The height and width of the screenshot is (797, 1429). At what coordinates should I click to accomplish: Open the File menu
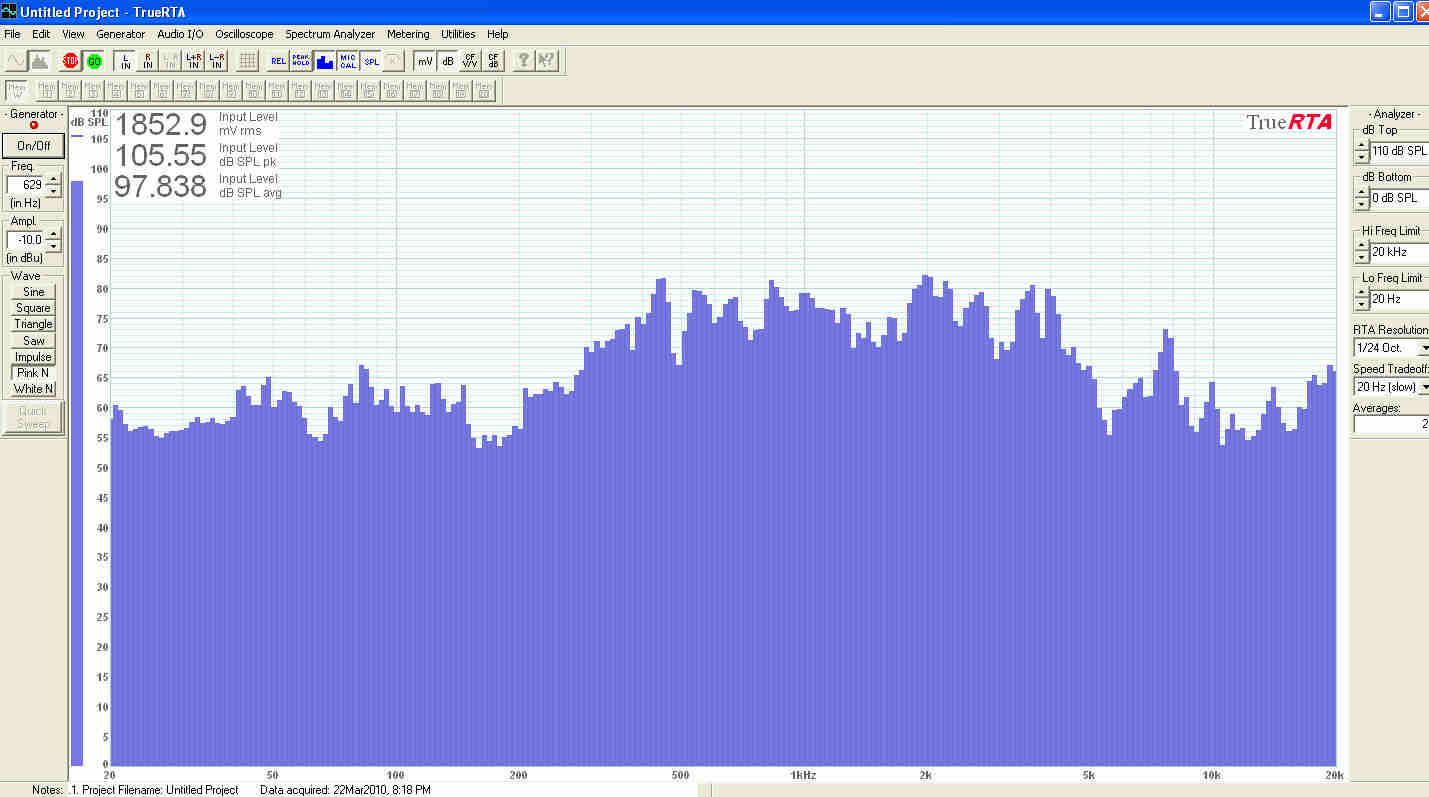[12, 34]
